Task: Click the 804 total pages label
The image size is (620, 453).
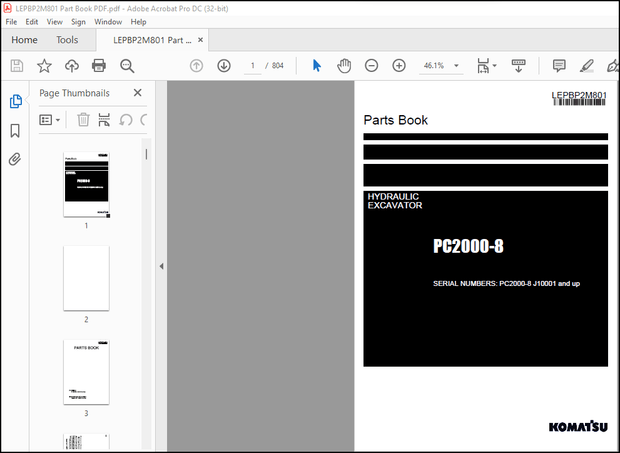Action: (x=278, y=66)
